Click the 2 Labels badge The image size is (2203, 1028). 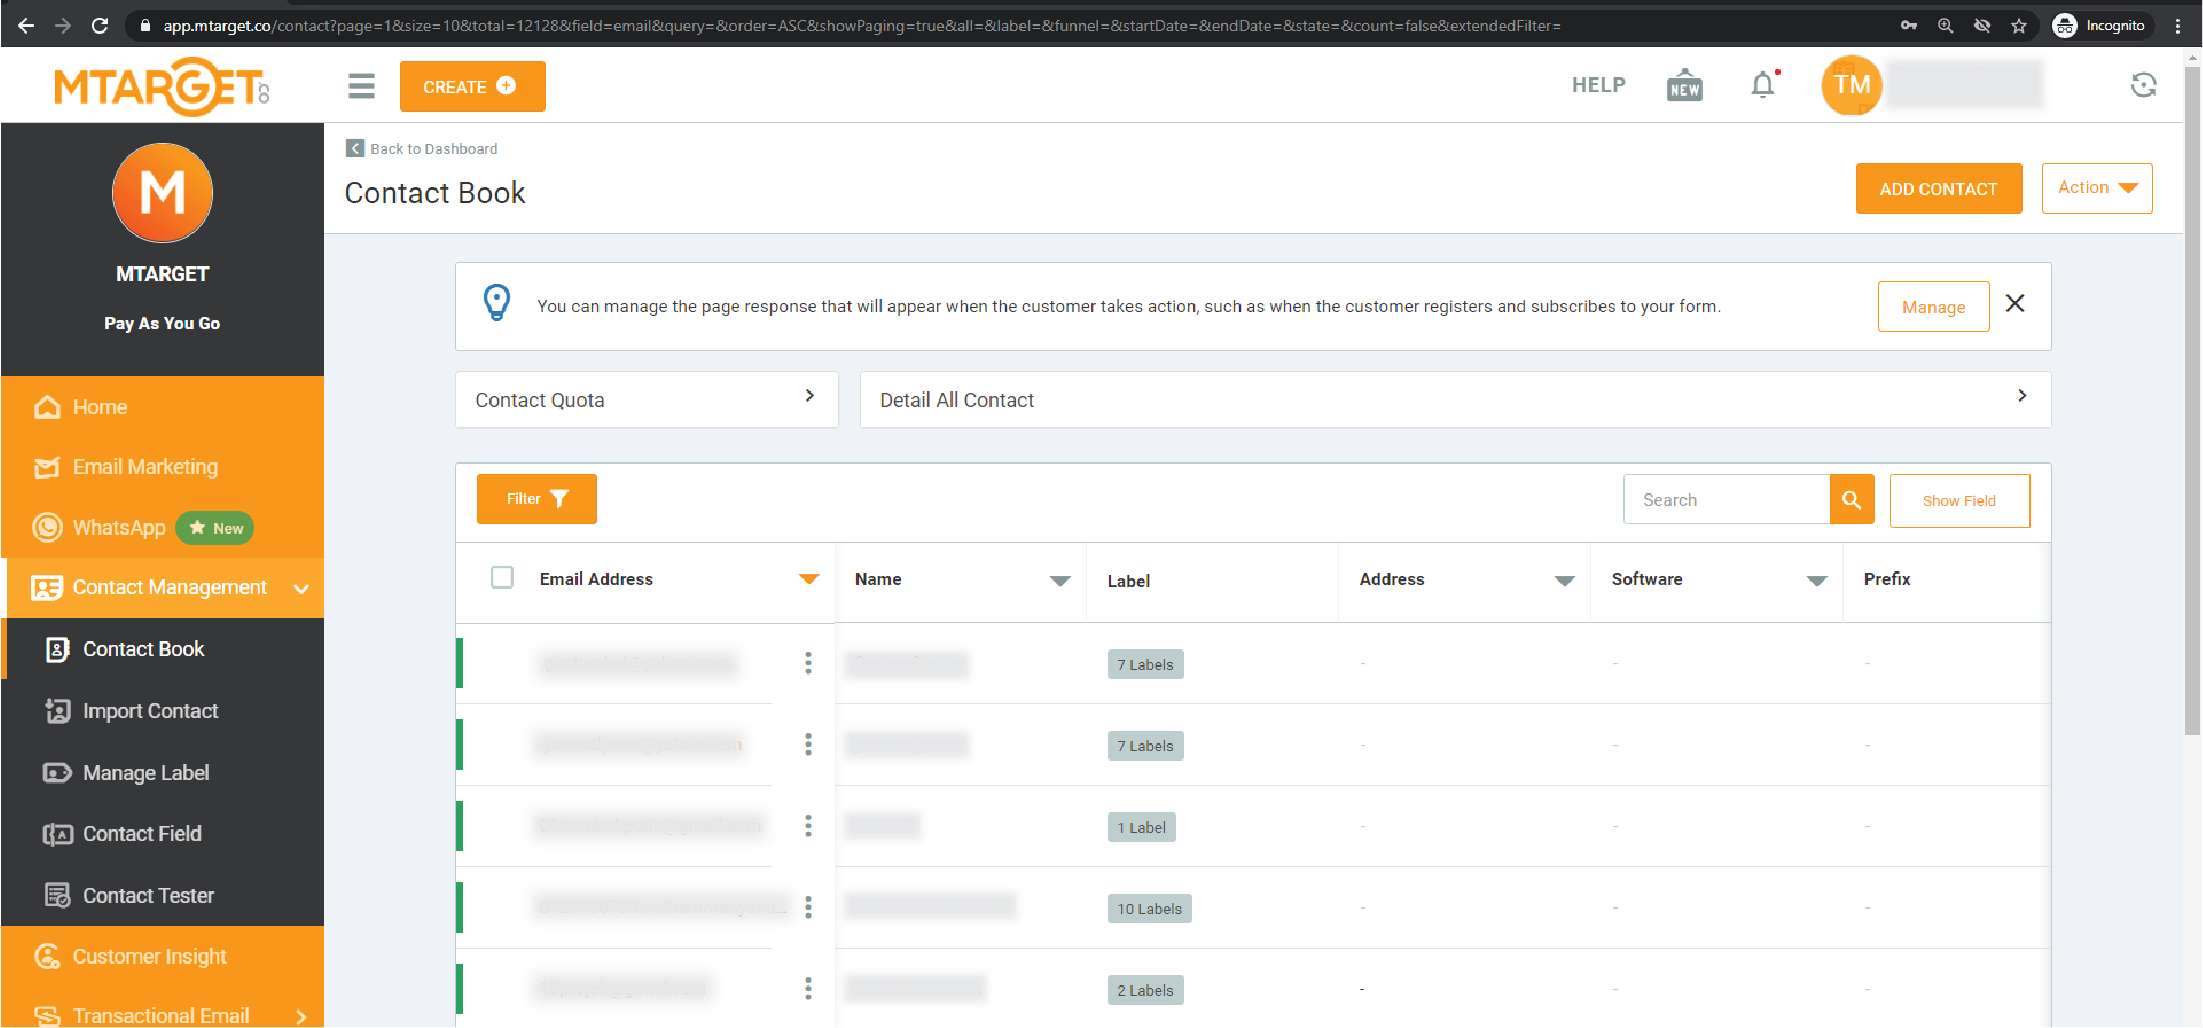point(1145,990)
